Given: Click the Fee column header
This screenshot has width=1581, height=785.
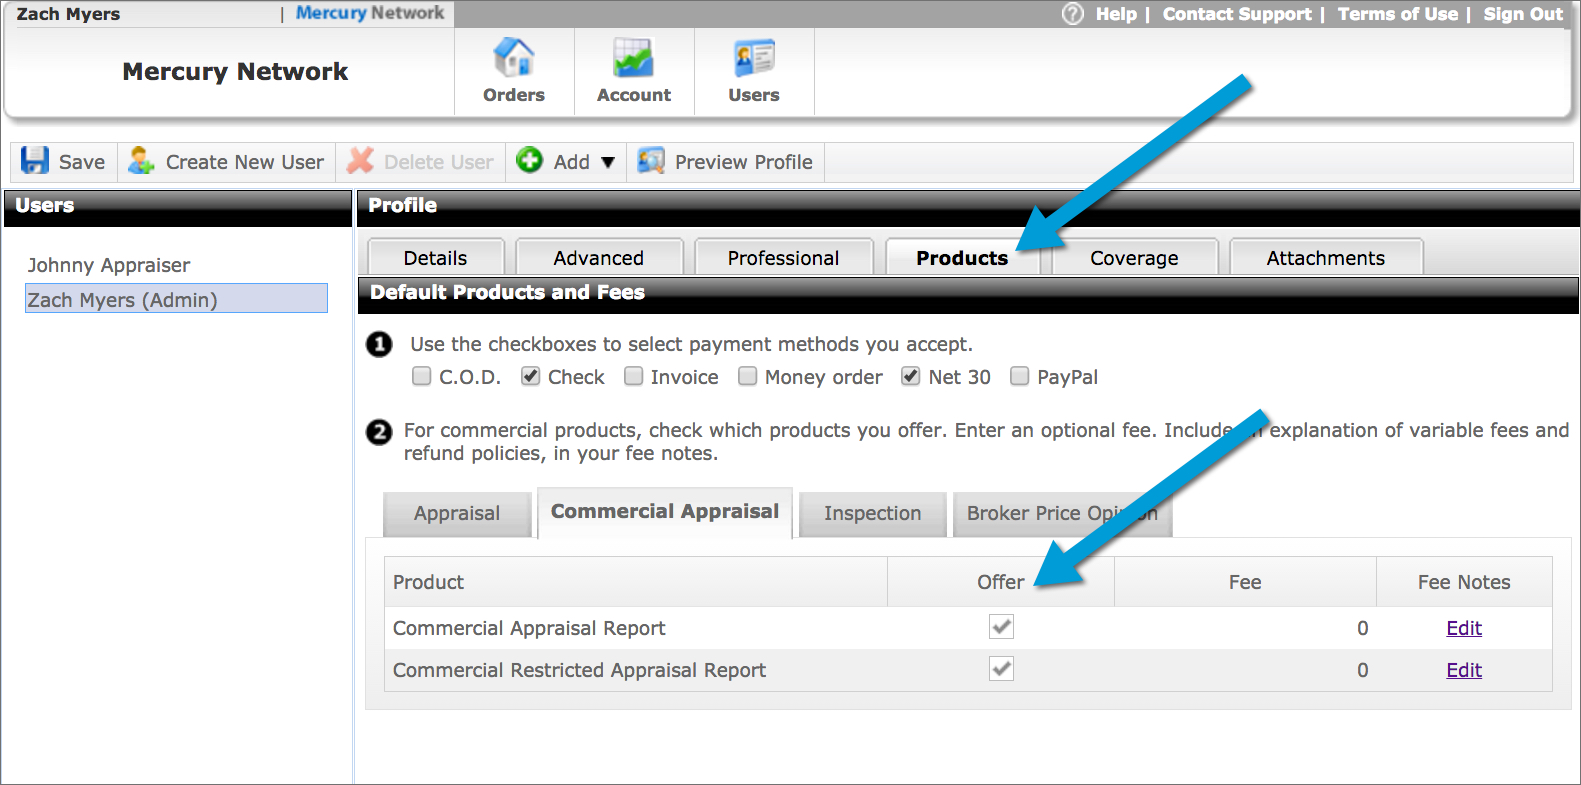Looking at the screenshot, I should click(x=1245, y=582).
